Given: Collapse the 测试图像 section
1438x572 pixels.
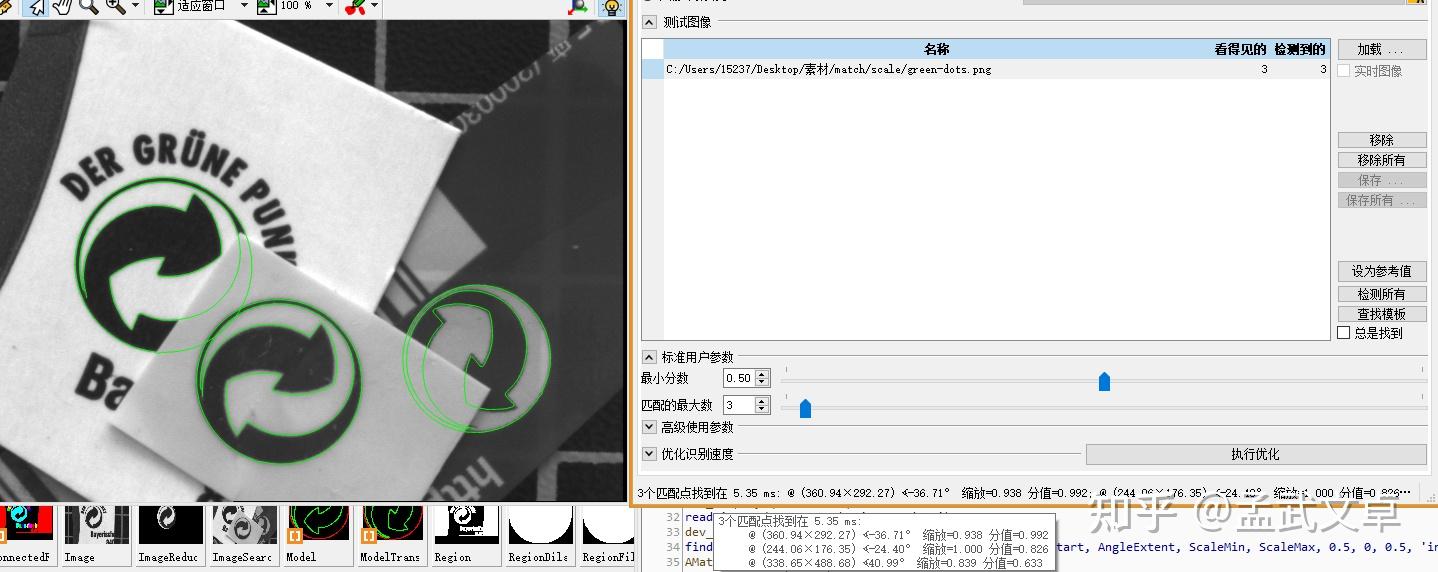Looking at the screenshot, I should coord(649,22).
